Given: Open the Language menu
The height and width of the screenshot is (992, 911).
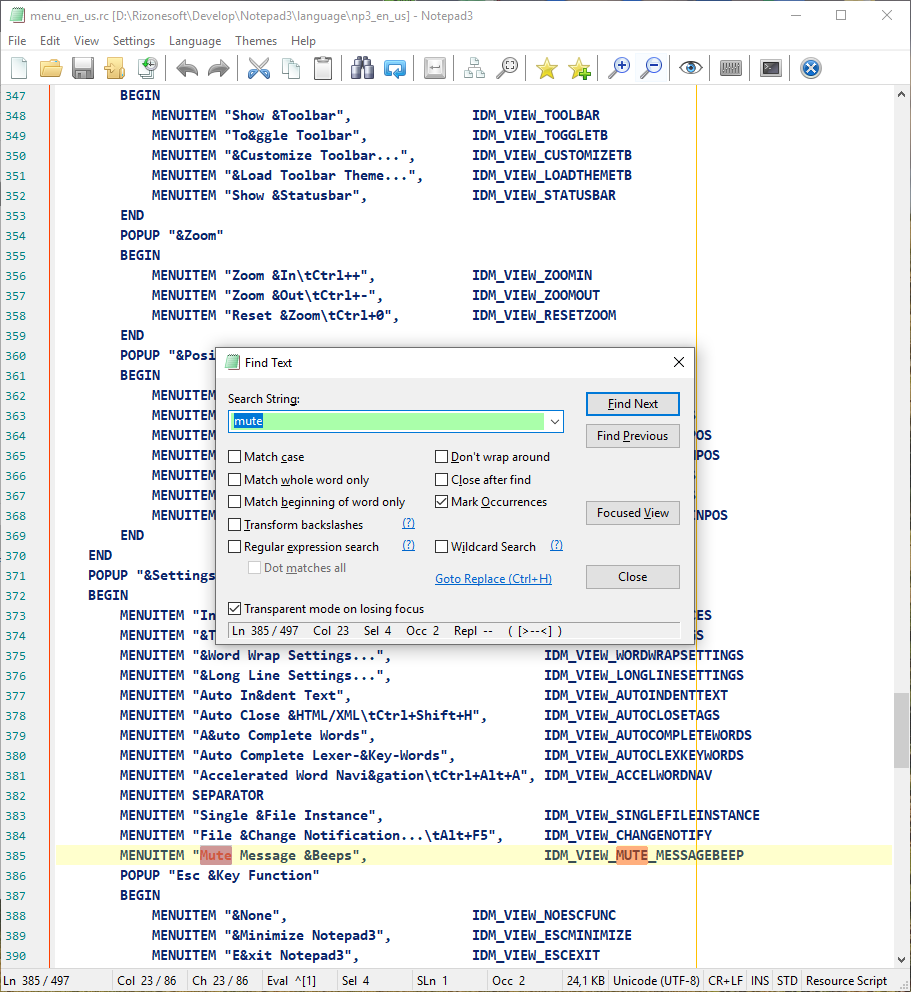Looking at the screenshot, I should coord(195,41).
